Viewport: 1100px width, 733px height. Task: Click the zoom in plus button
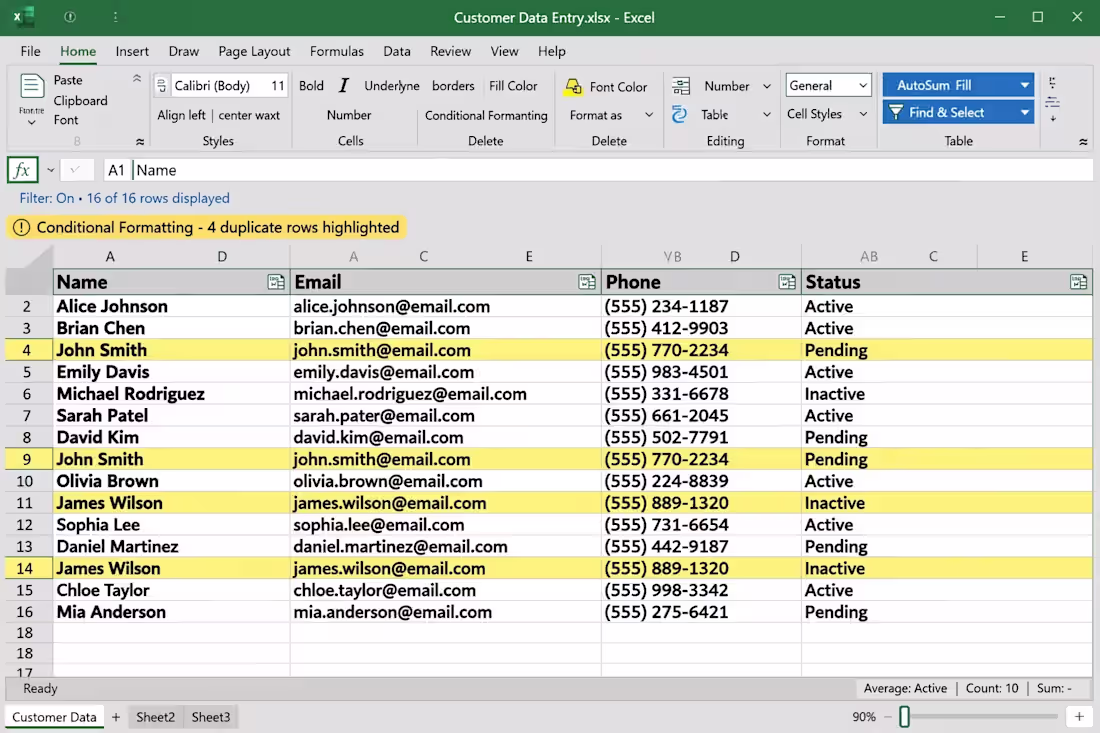(x=1079, y=716)
